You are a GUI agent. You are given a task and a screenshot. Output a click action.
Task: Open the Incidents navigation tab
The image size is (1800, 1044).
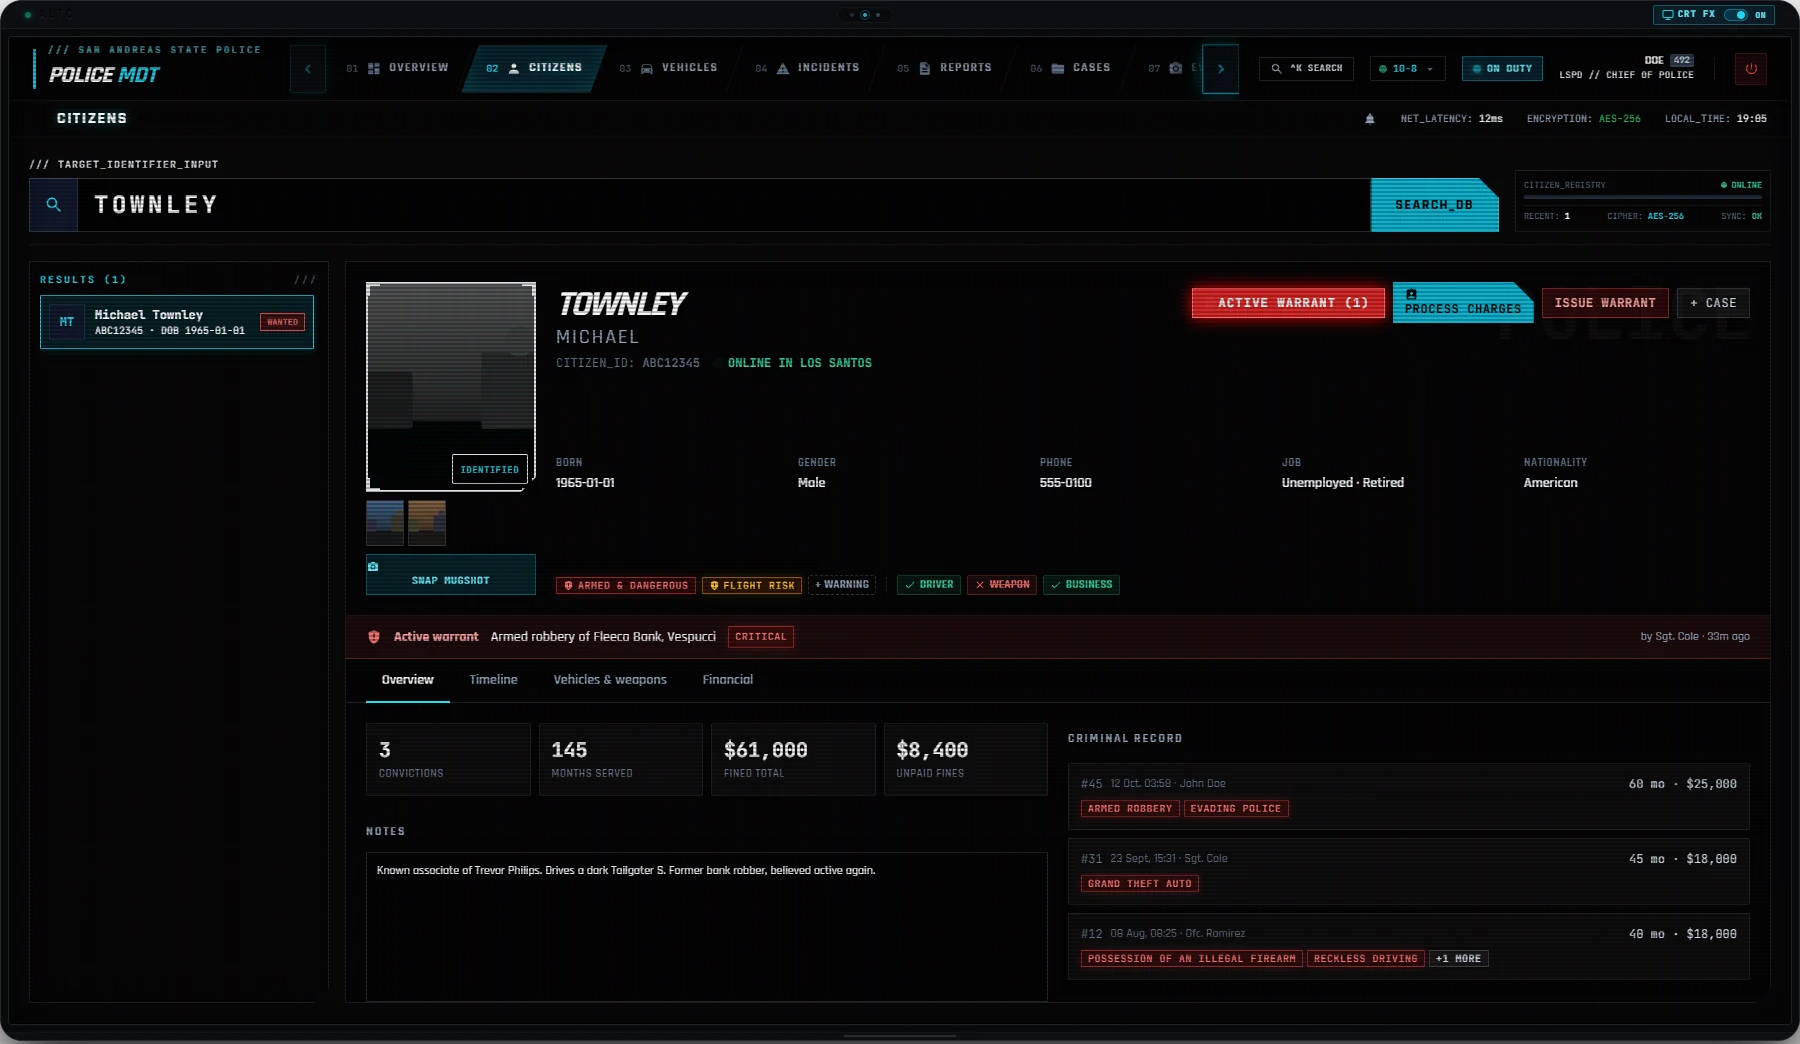[x=807, y=68]
